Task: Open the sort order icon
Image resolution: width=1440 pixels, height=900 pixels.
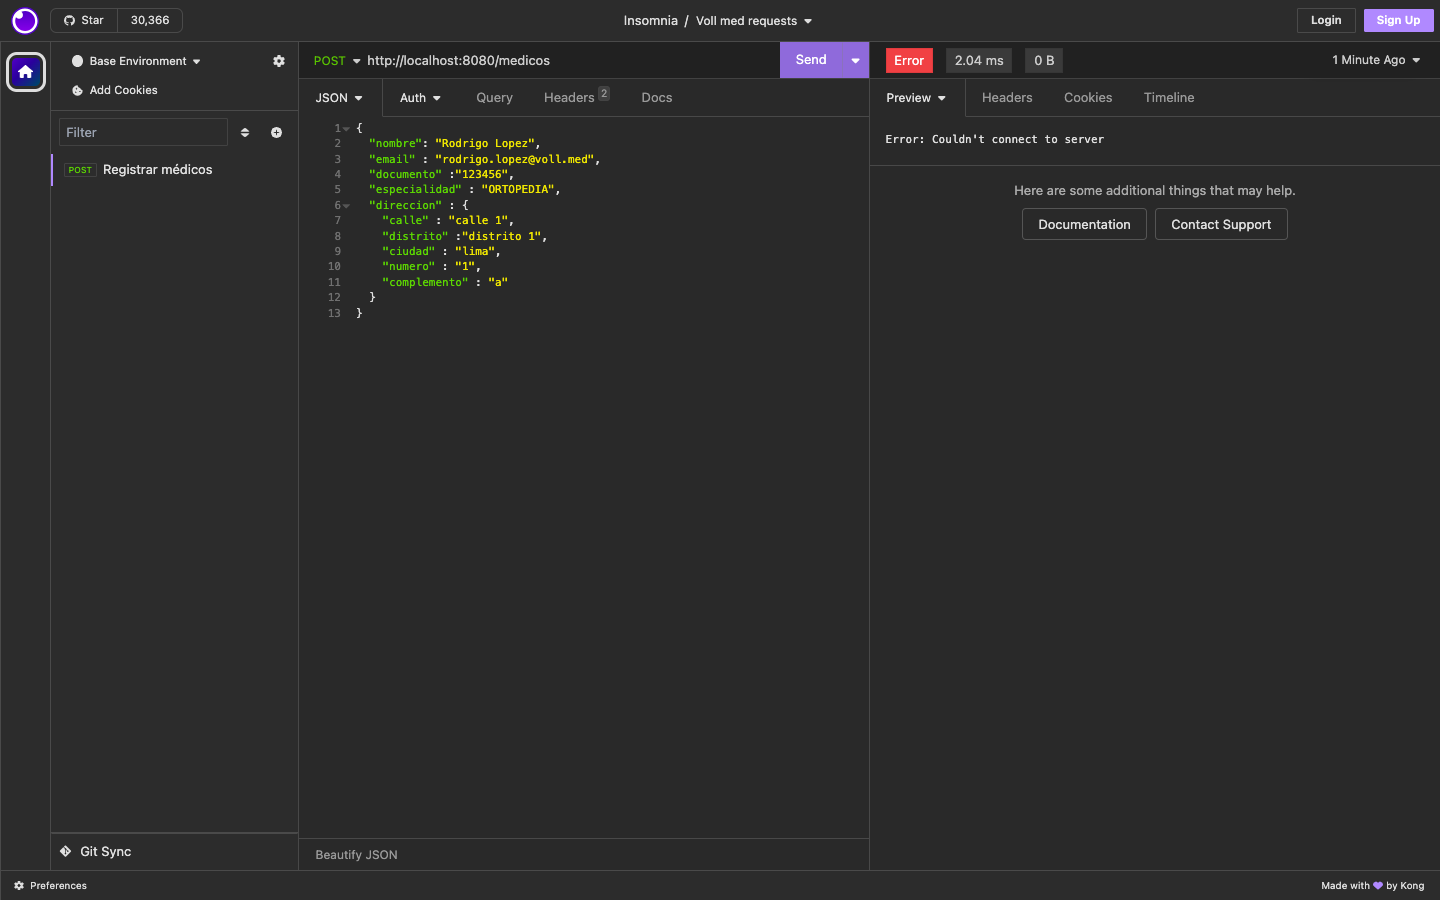Action: point(245,132)
